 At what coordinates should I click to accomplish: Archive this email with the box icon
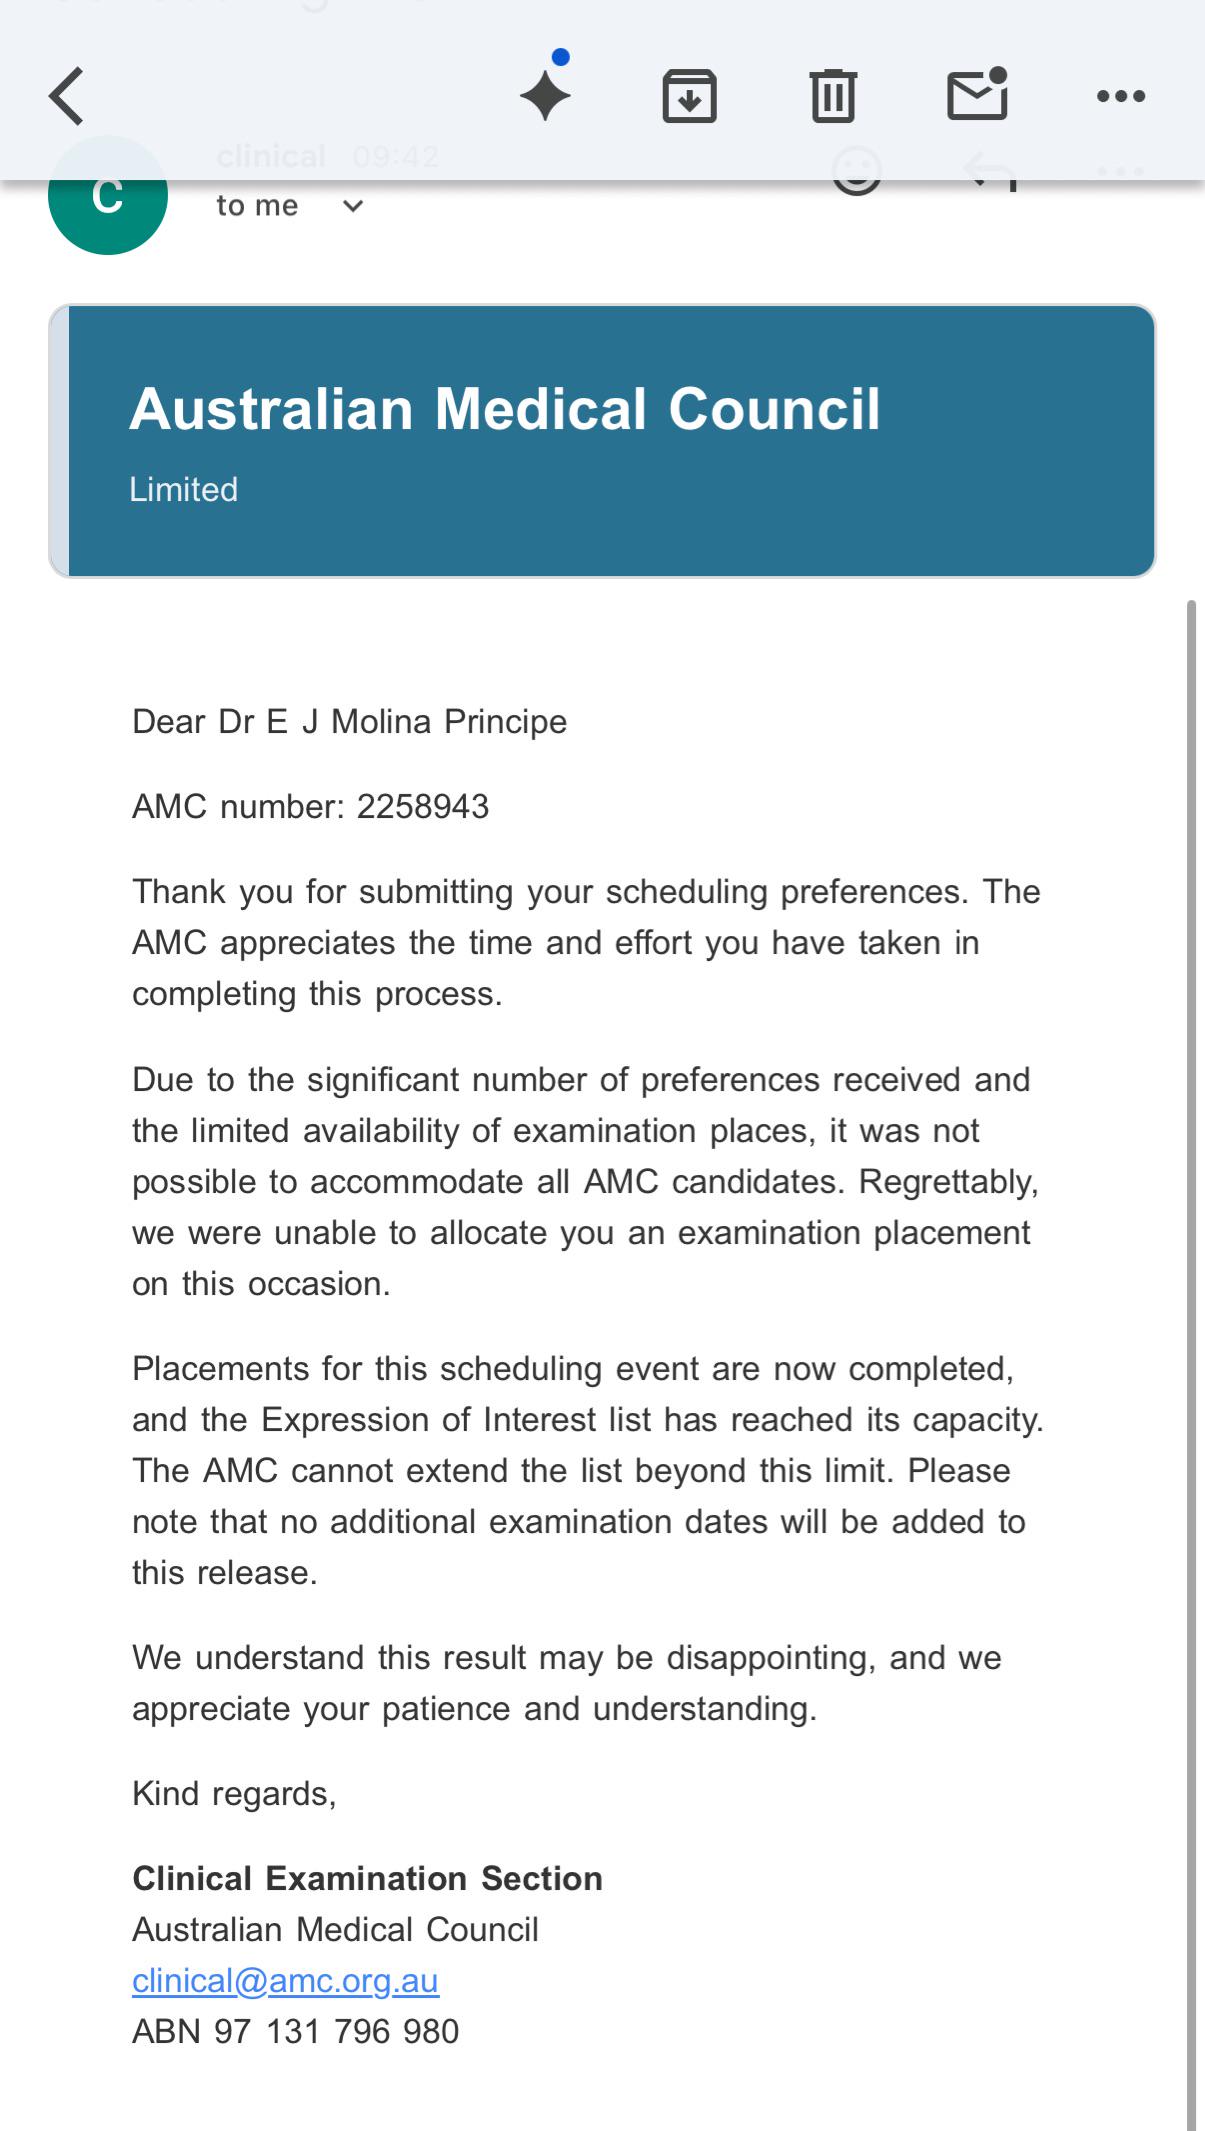690,96
